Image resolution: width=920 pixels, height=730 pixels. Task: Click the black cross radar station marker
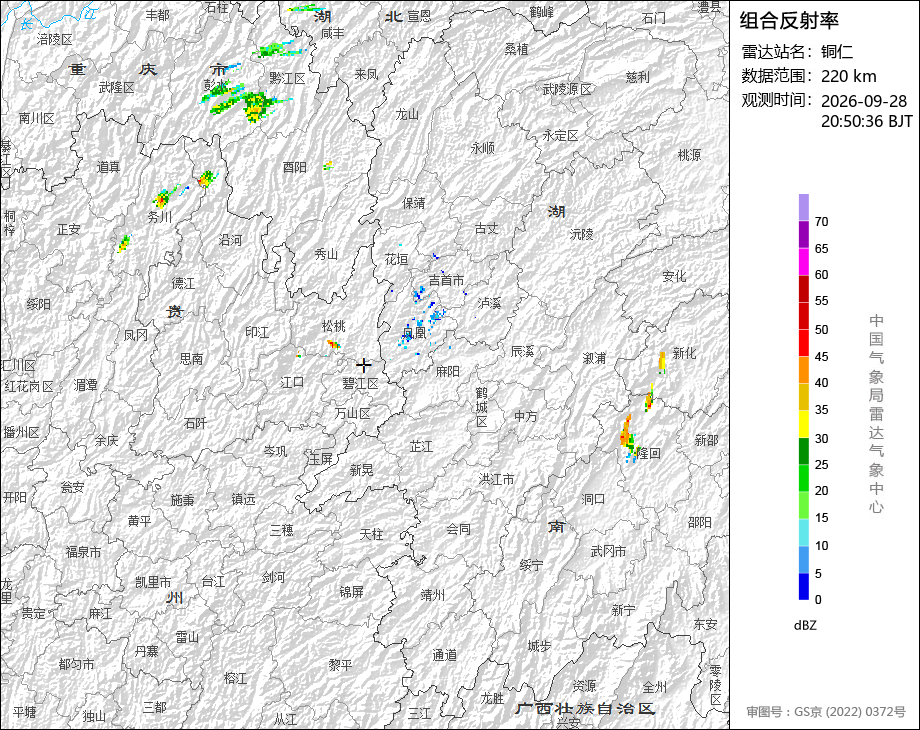(364, 365)
